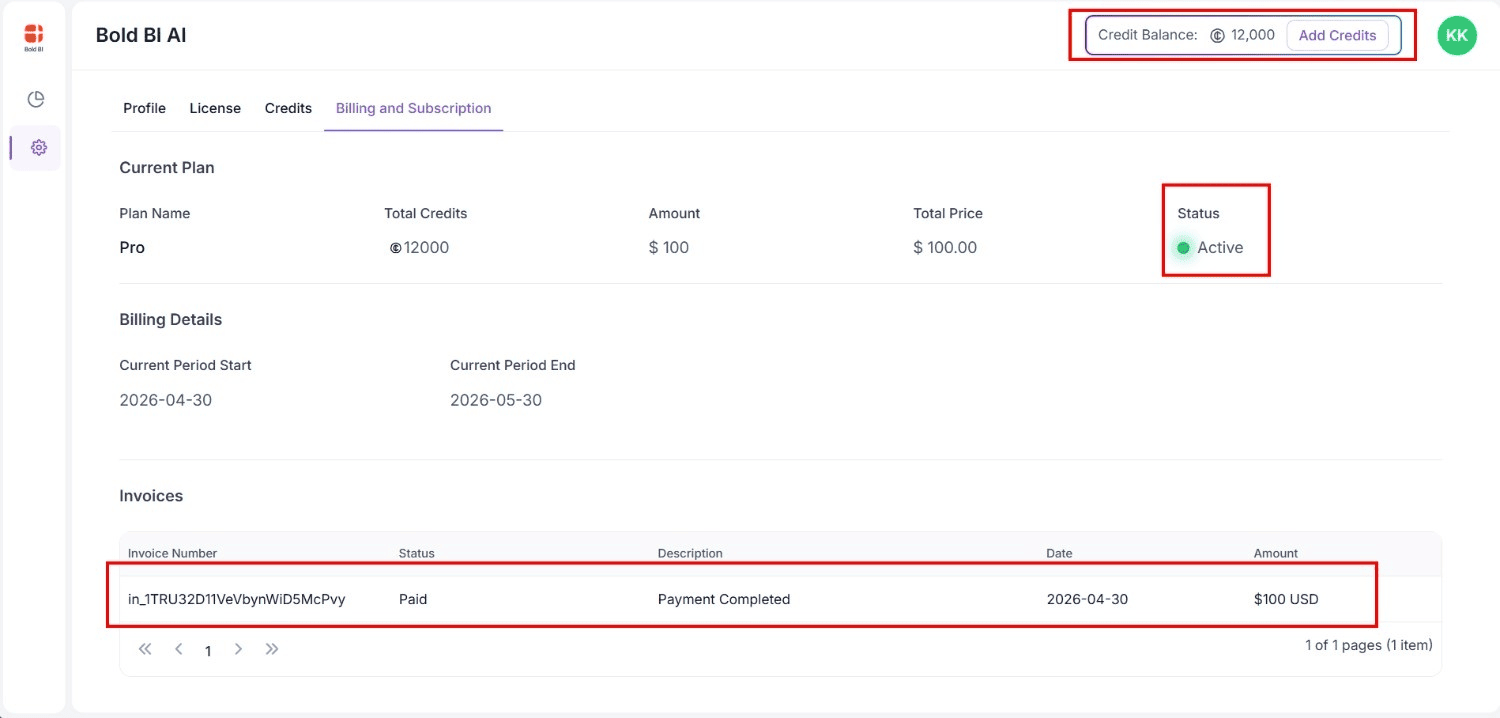Go to last page of invoices
The image size is (1500, 718).
[x=272, y=649]
